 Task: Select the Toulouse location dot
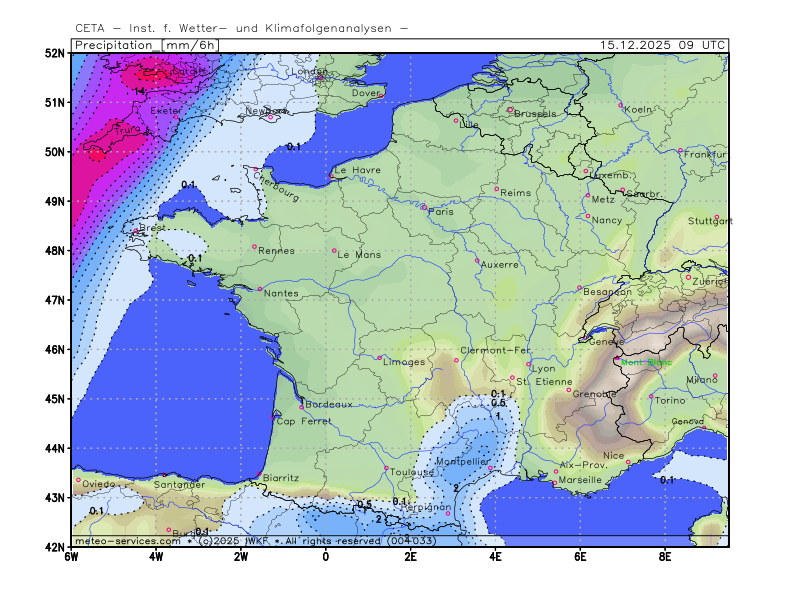point(386,468)
